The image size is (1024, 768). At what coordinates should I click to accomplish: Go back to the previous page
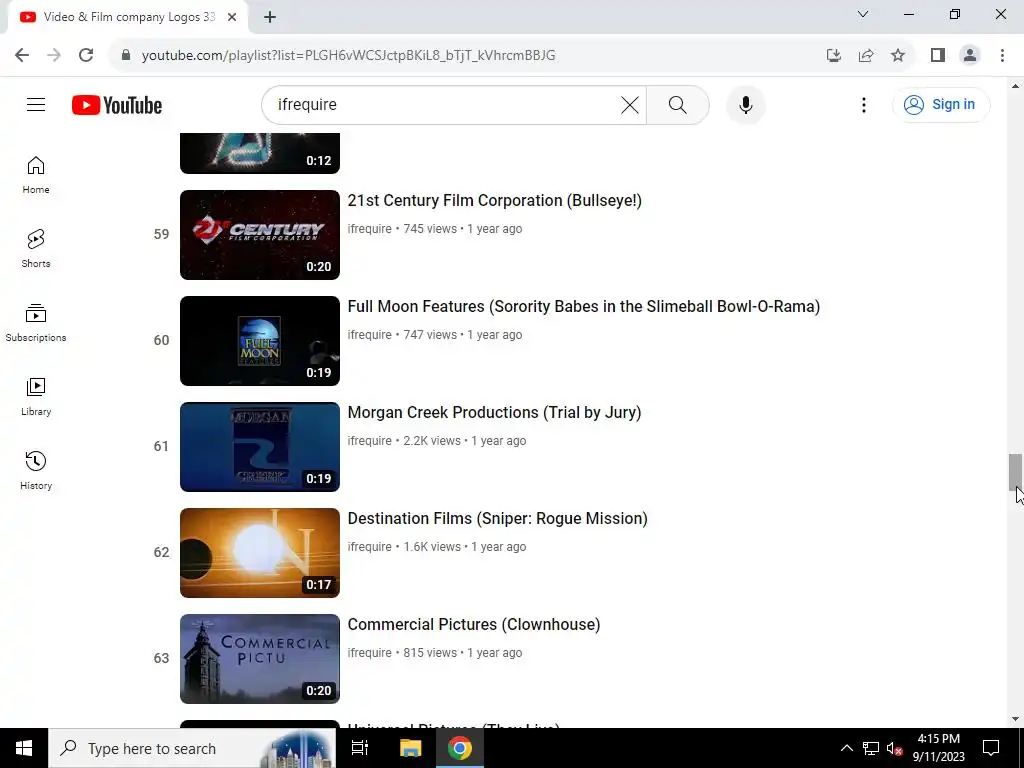pos(22,55)
